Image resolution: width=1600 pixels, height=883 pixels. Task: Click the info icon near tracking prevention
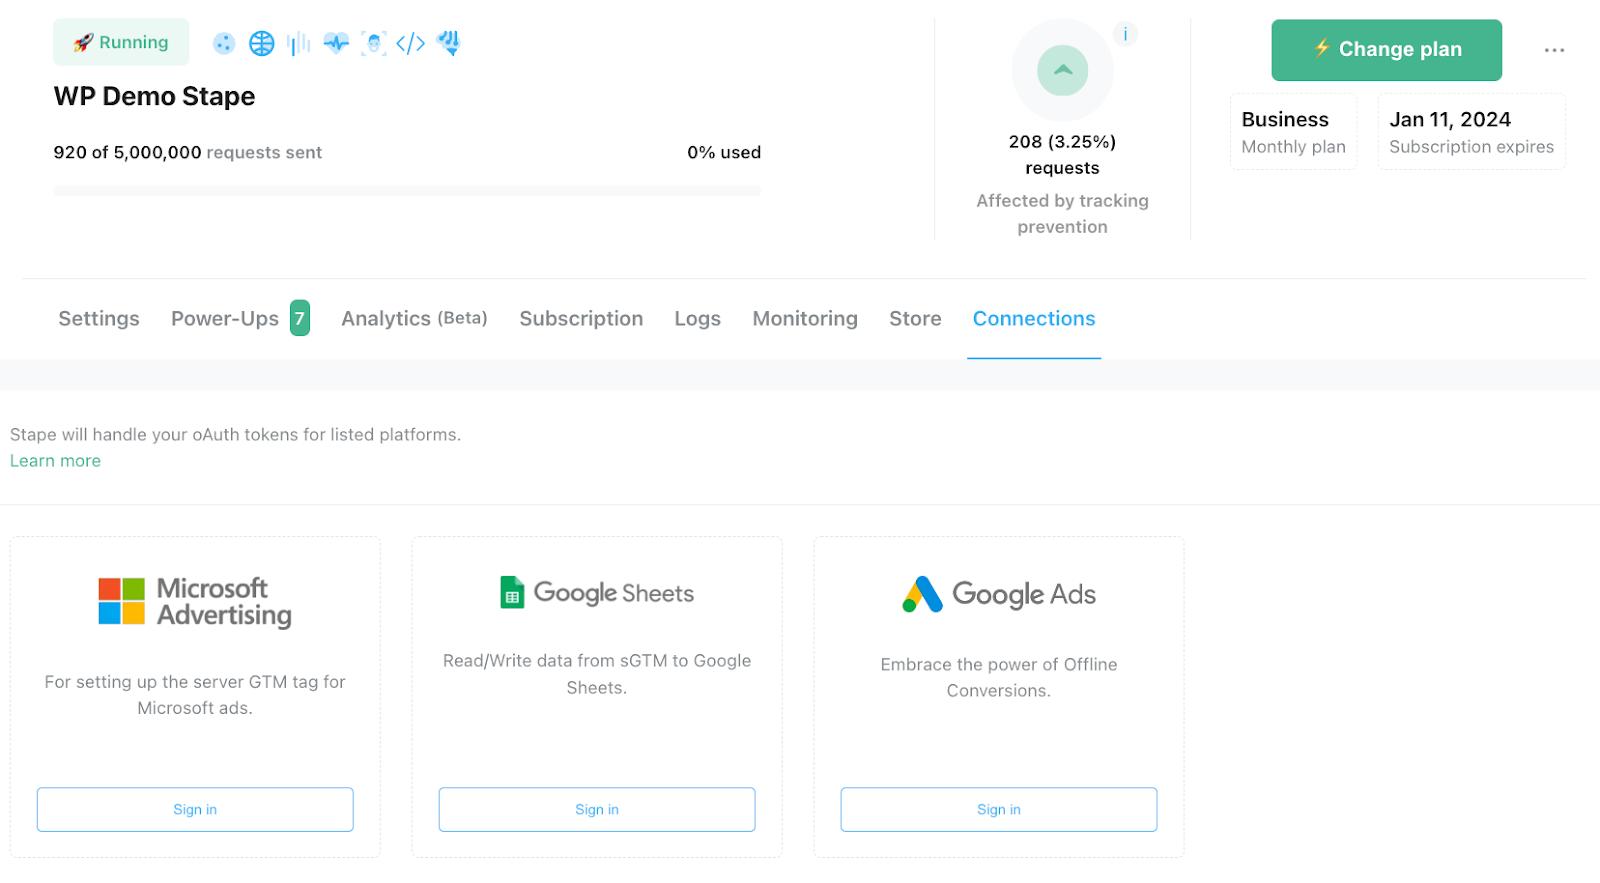[x=1125, y=34]
